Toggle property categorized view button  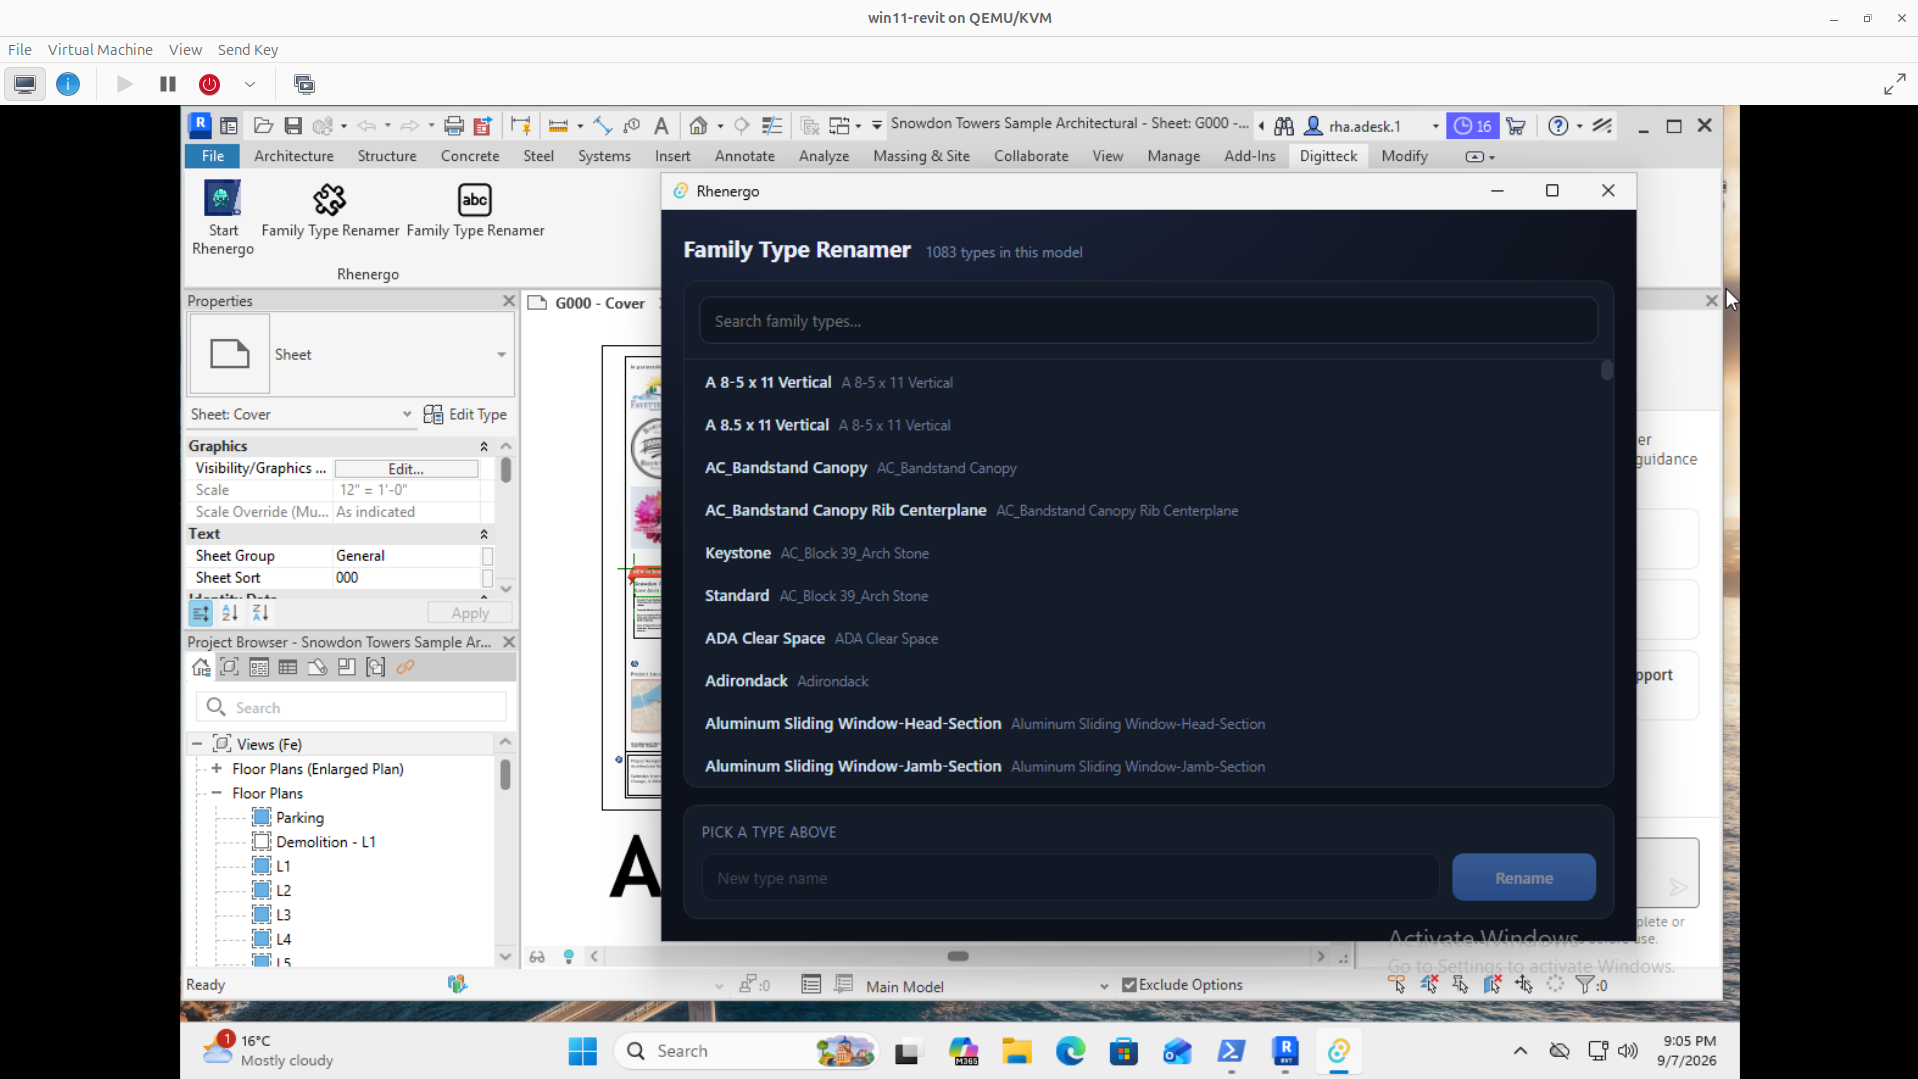[200, 613]
